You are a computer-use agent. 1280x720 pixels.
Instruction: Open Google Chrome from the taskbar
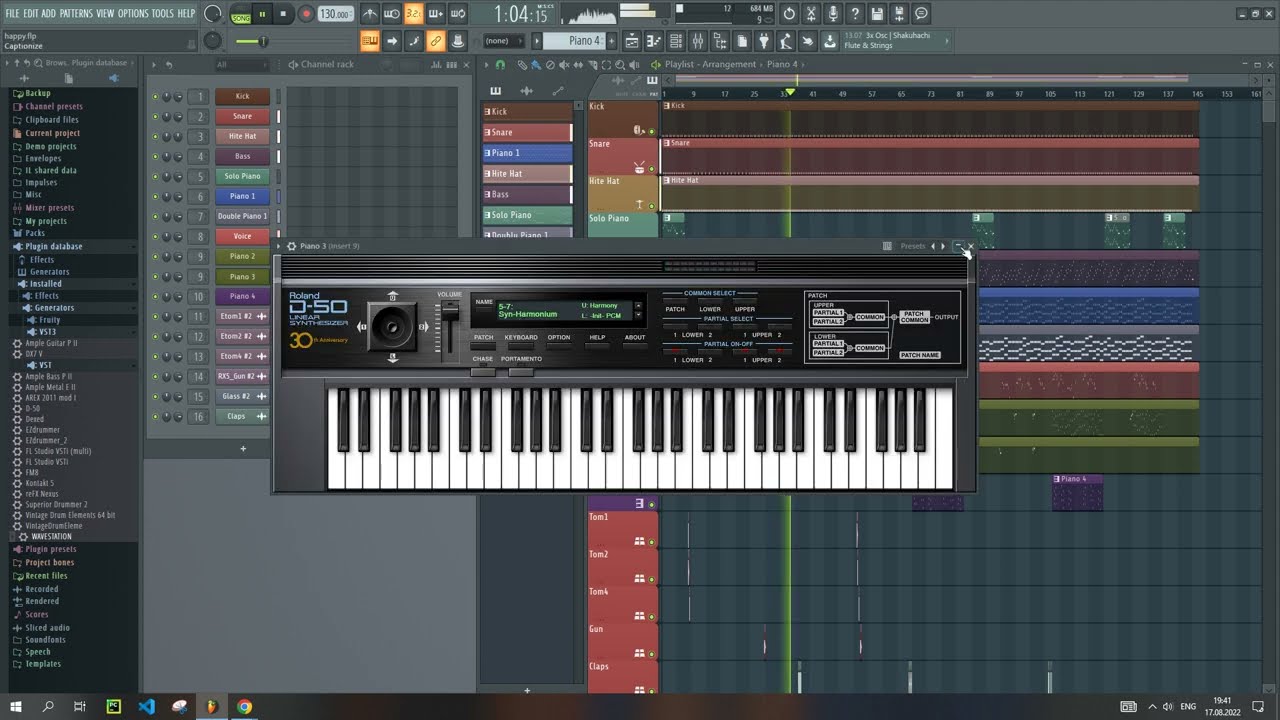click(x=245, y=706)
